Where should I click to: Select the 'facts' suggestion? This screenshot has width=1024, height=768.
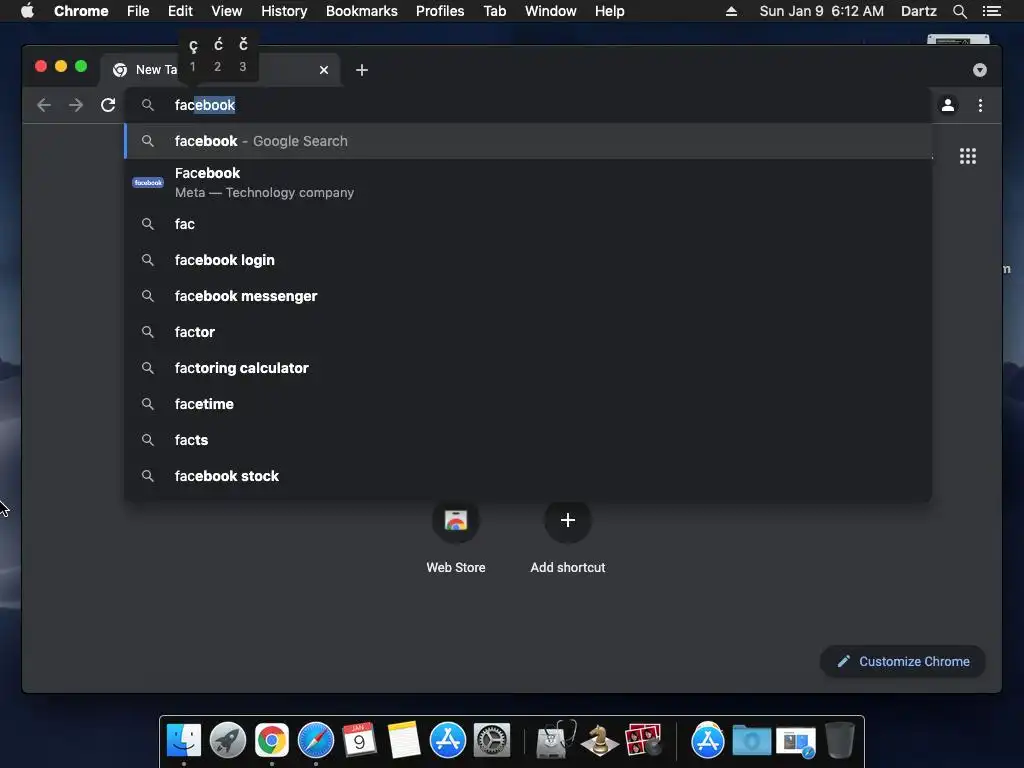(528, 440)
